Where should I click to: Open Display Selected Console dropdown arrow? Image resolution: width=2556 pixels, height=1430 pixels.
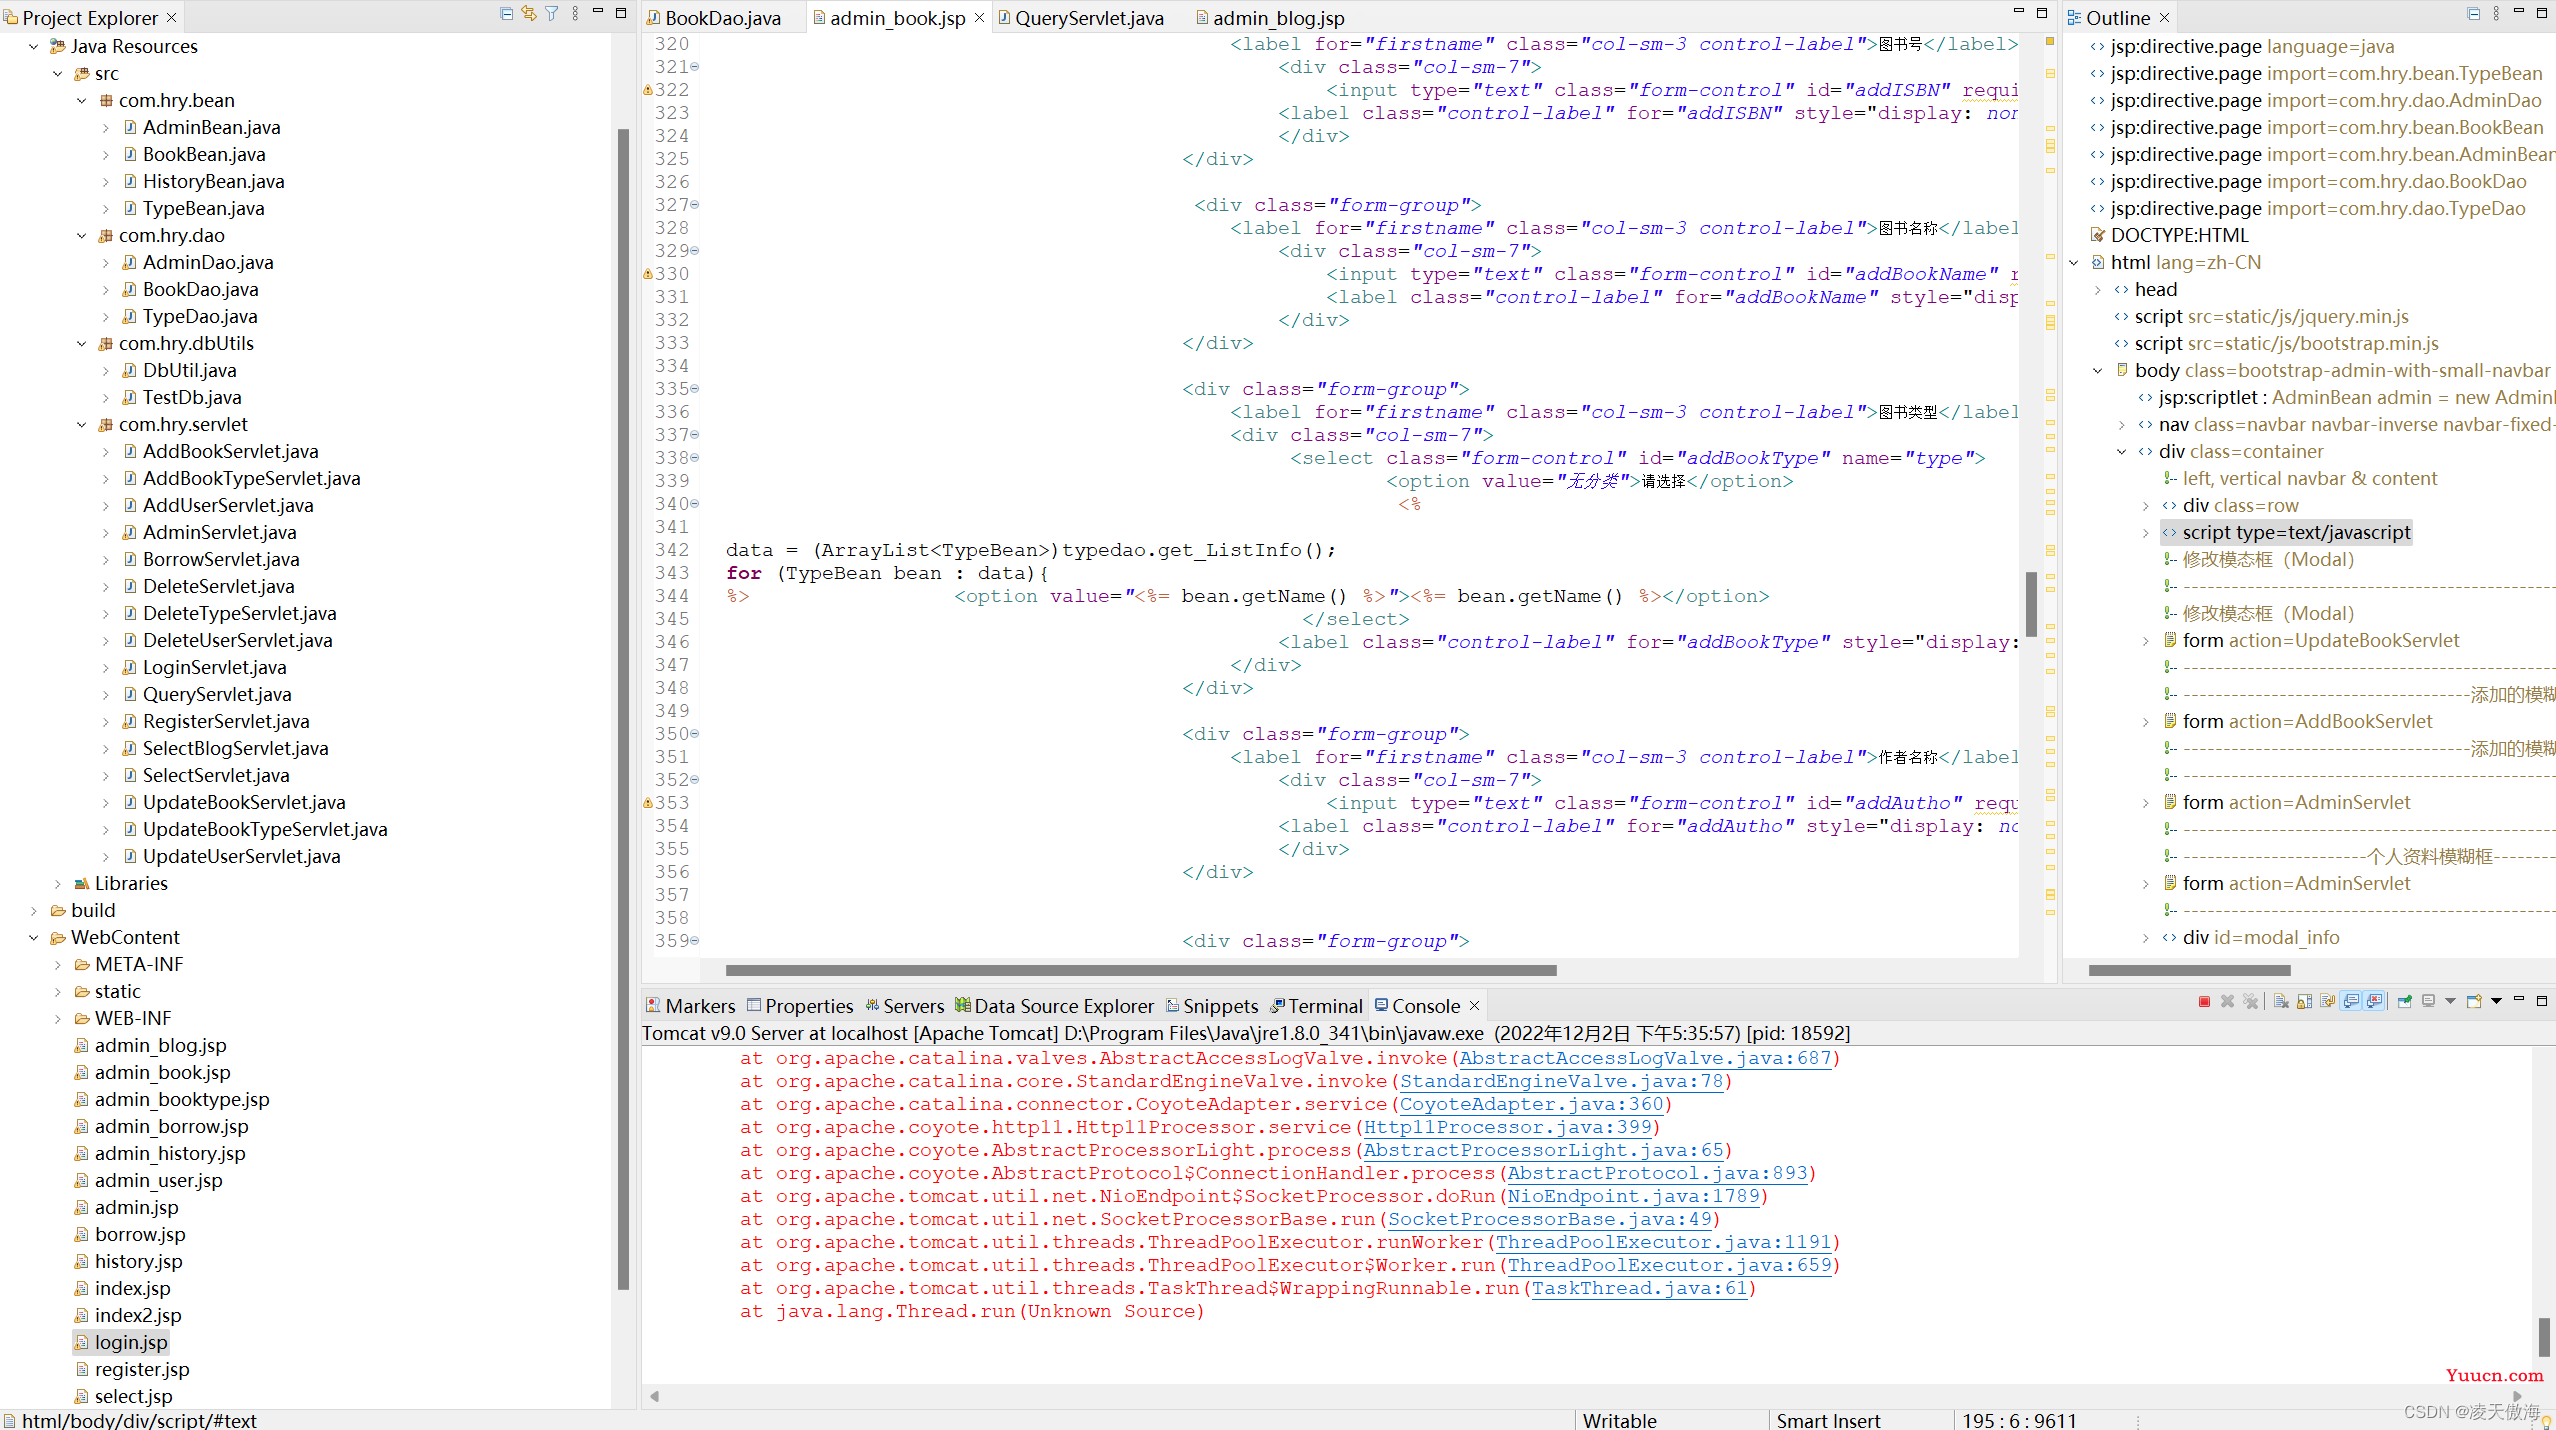click(x=2450, y=1001)
